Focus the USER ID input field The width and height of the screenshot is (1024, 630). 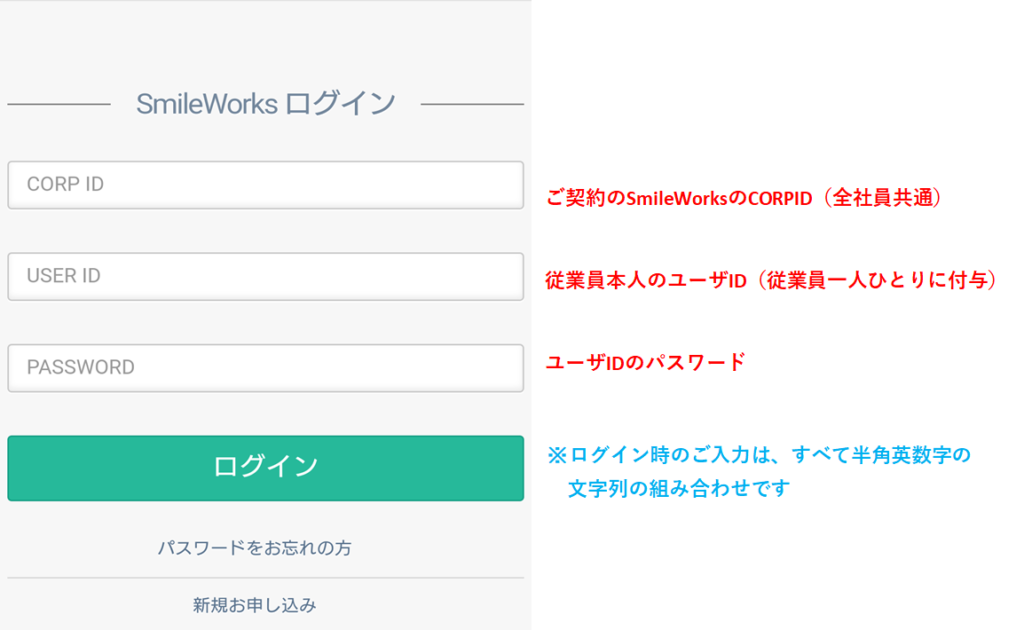[x=265, y=276]
